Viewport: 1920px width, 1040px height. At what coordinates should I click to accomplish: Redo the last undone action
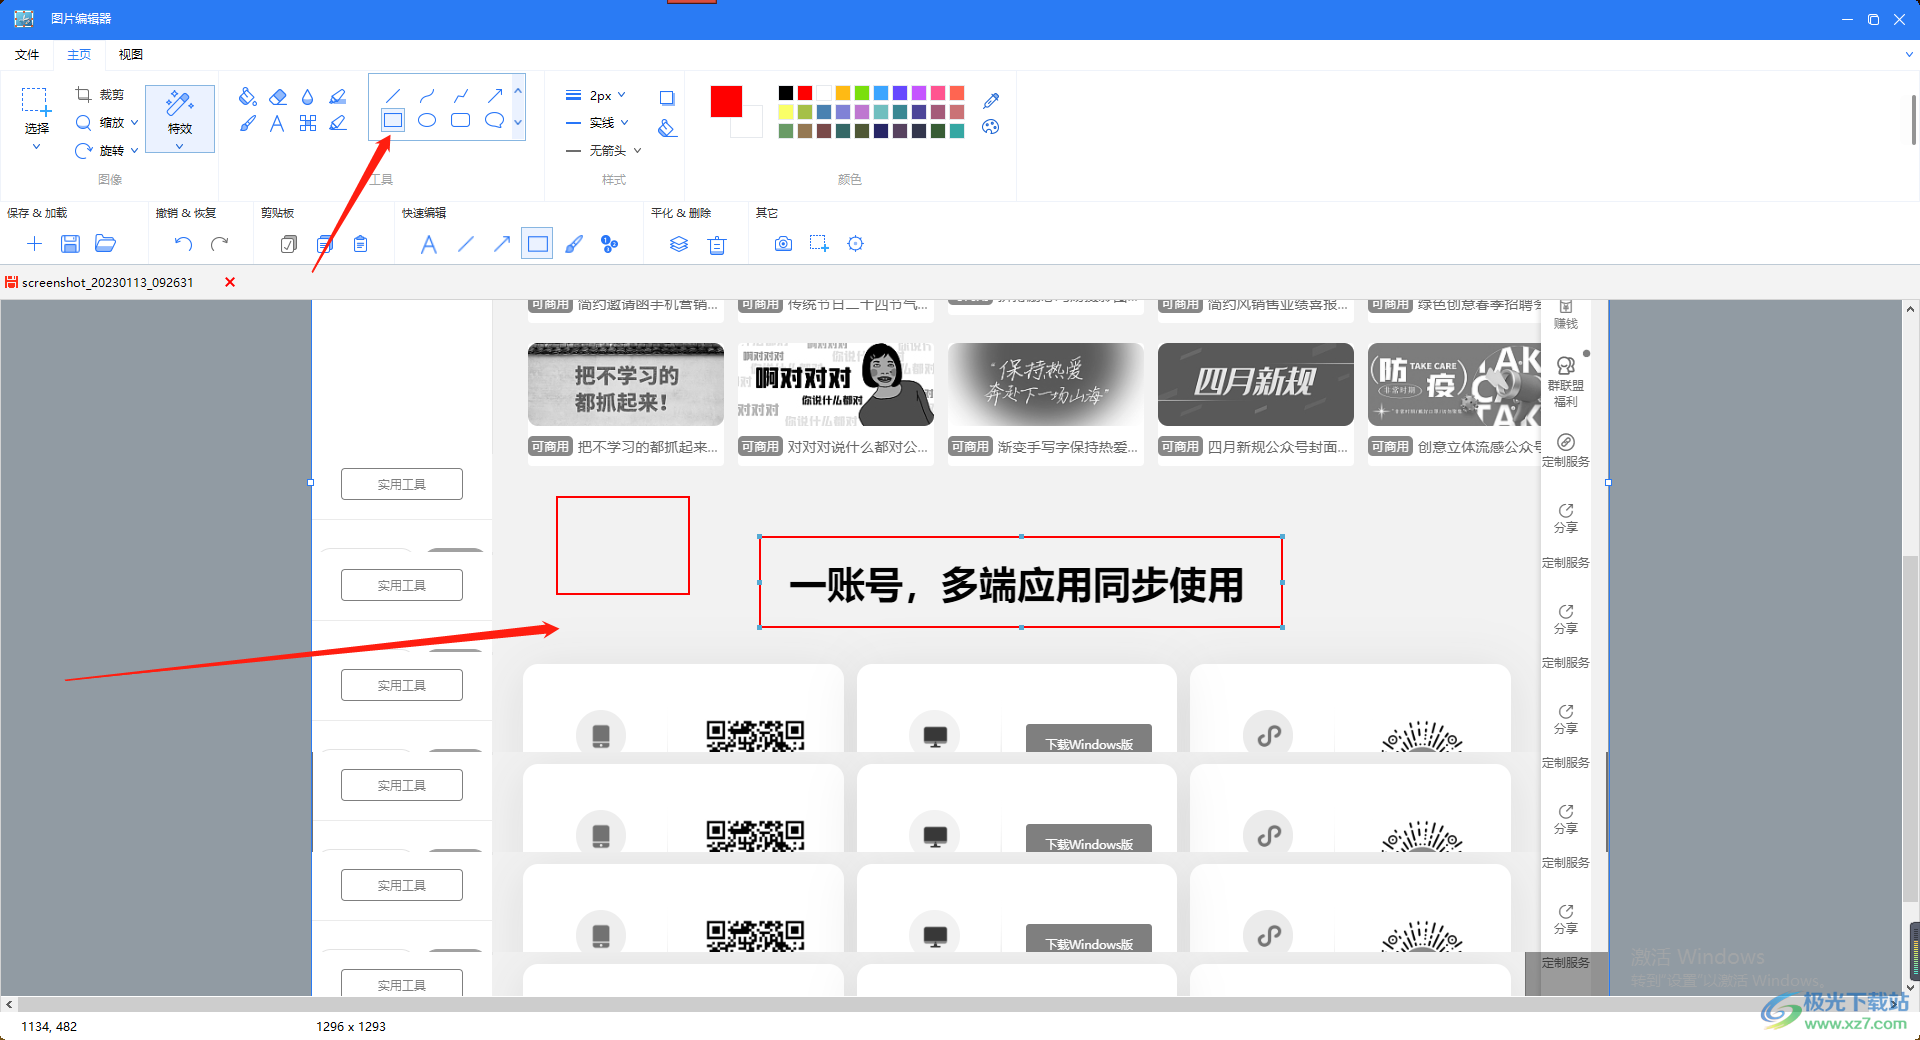coord(220,244)
